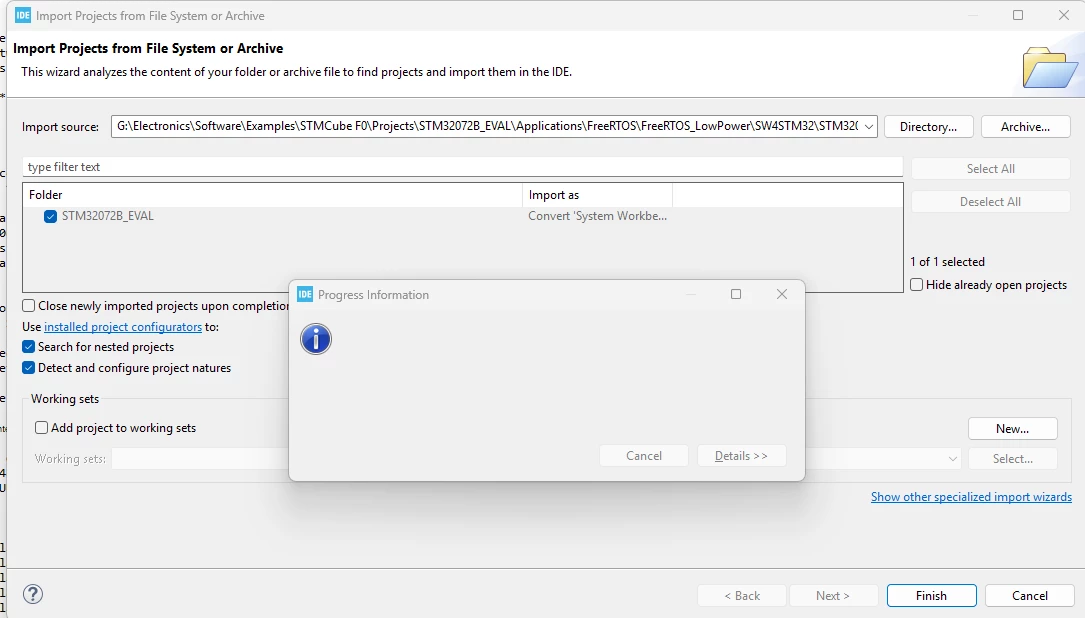Expand Details in Progress Information dialog
Viewport: 1085px width, 618px height.
pyautogui.click(x=741, y=455)
